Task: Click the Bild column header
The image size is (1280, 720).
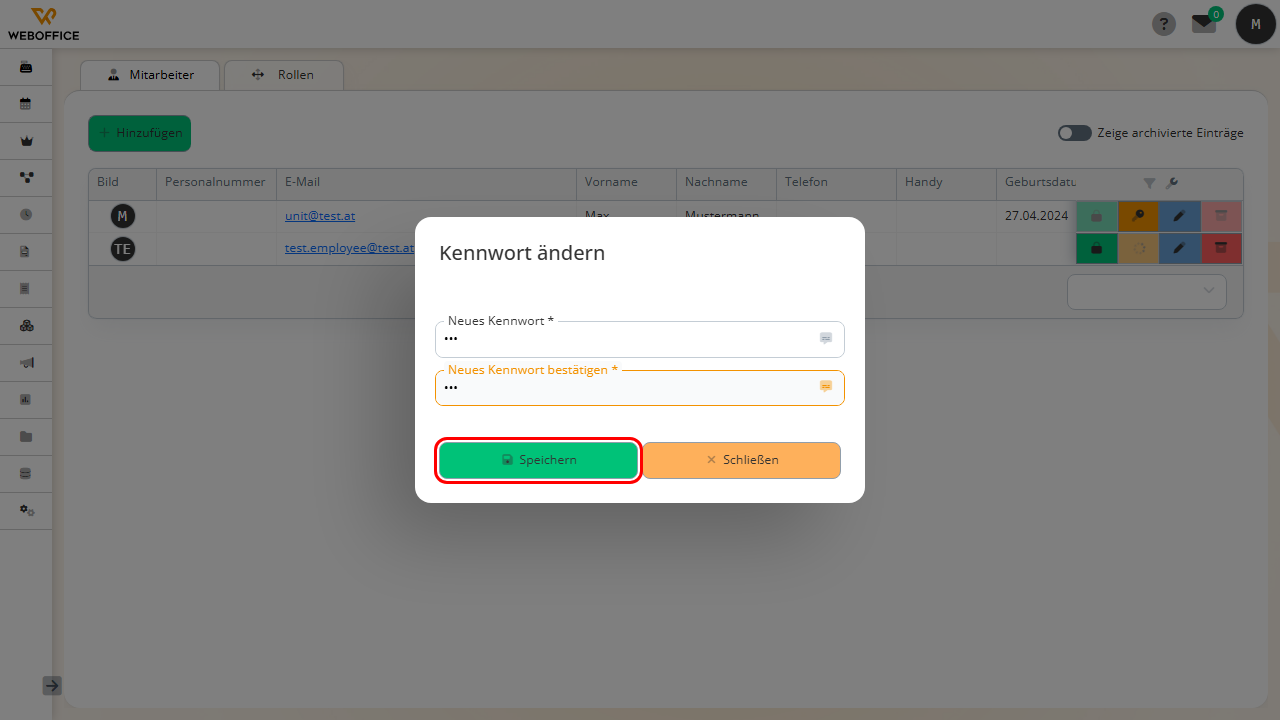Action: (122, 183)
